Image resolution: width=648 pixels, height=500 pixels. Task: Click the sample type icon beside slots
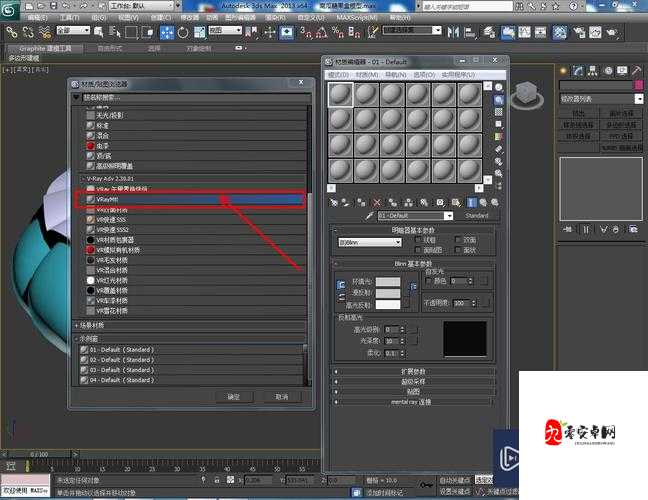tap(499, 87)
